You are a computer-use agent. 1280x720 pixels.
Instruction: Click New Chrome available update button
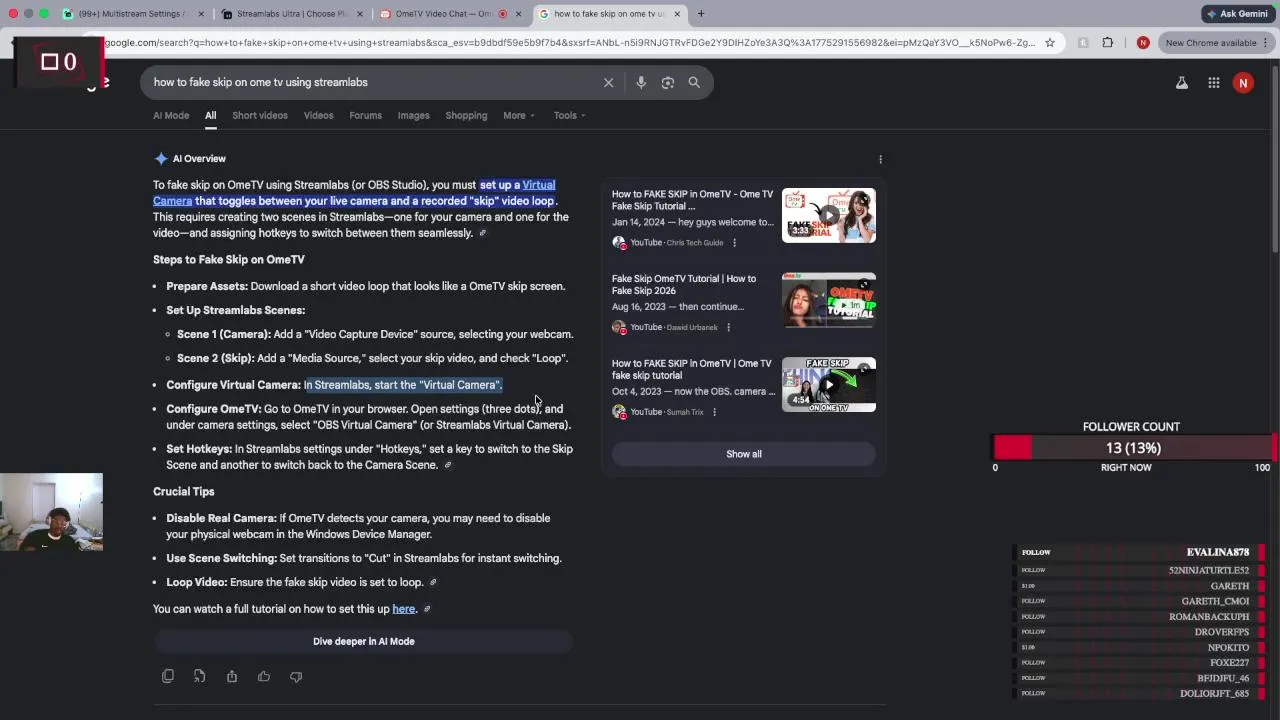click(x=1216, y=43)
